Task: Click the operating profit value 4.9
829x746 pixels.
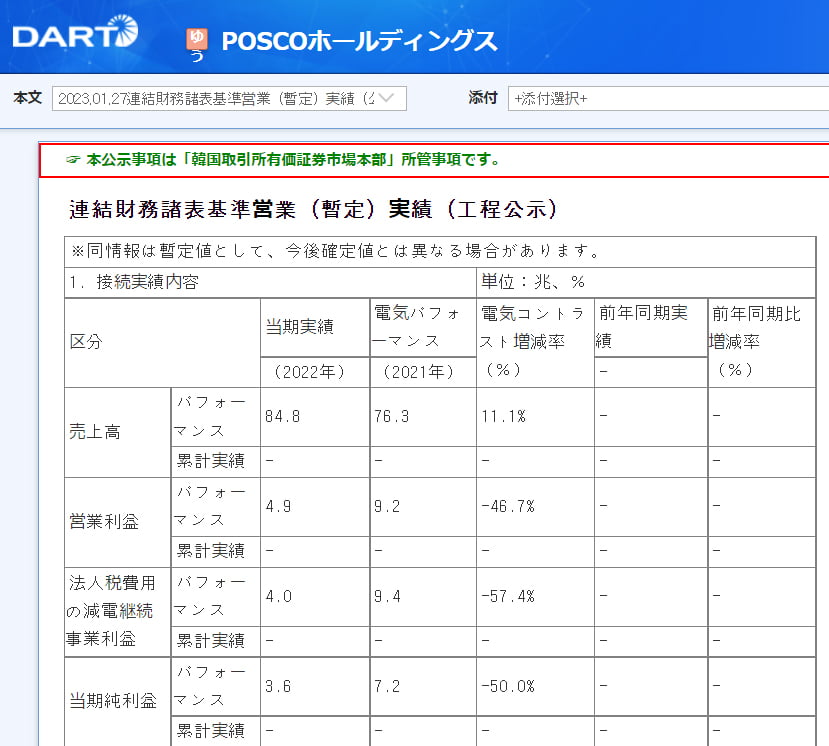Action: [x=278, y=506]
